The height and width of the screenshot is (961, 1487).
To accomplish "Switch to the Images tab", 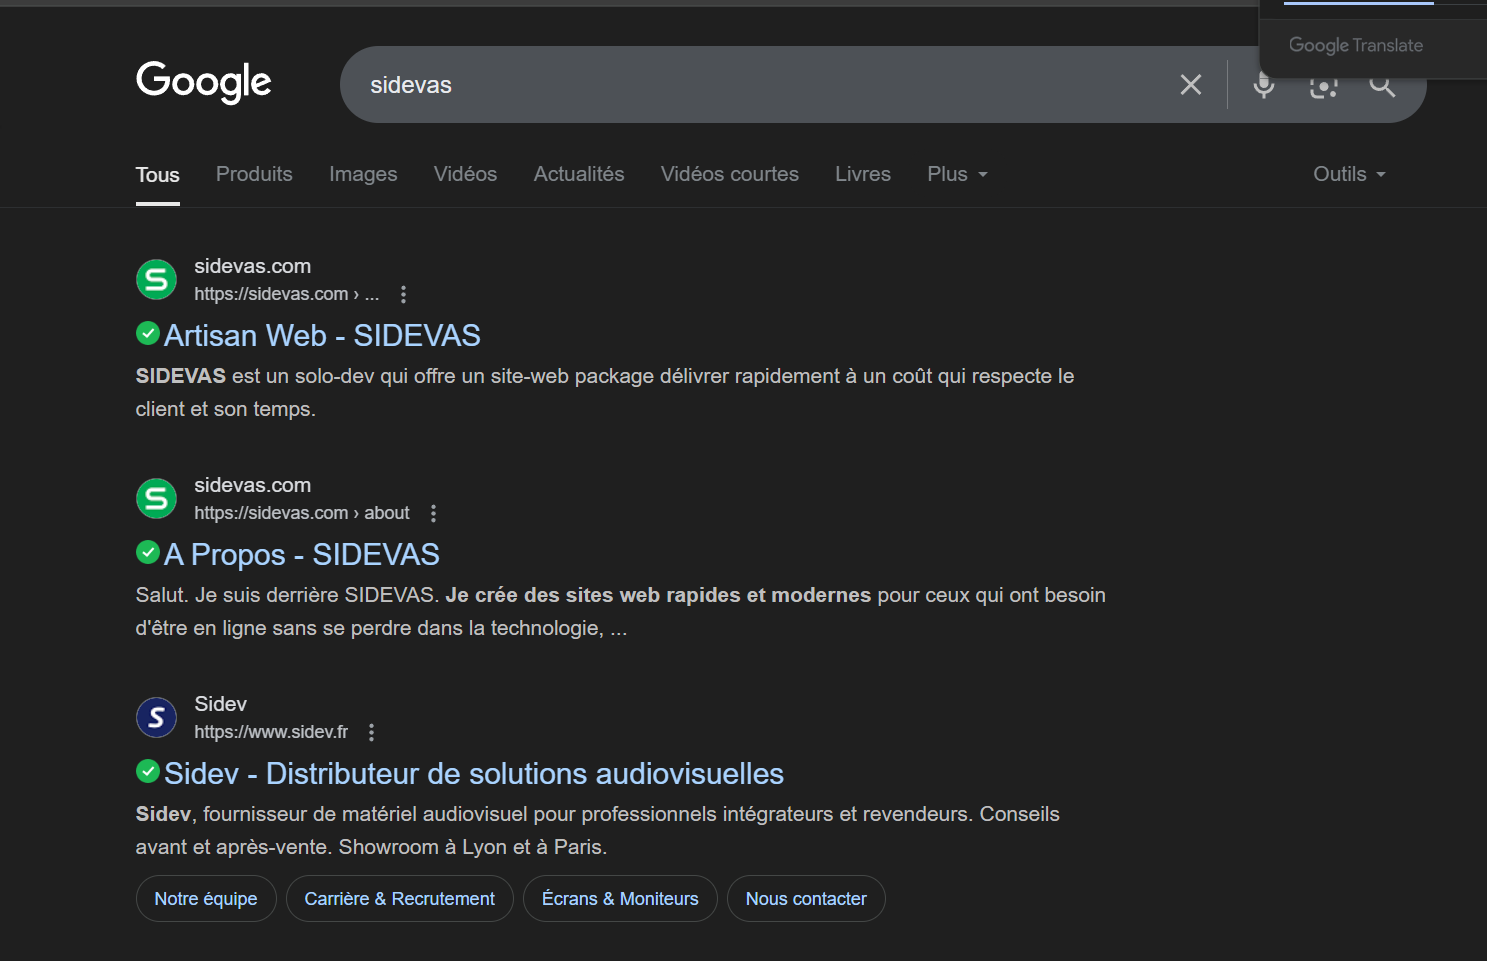I will [x=363, y=174].
